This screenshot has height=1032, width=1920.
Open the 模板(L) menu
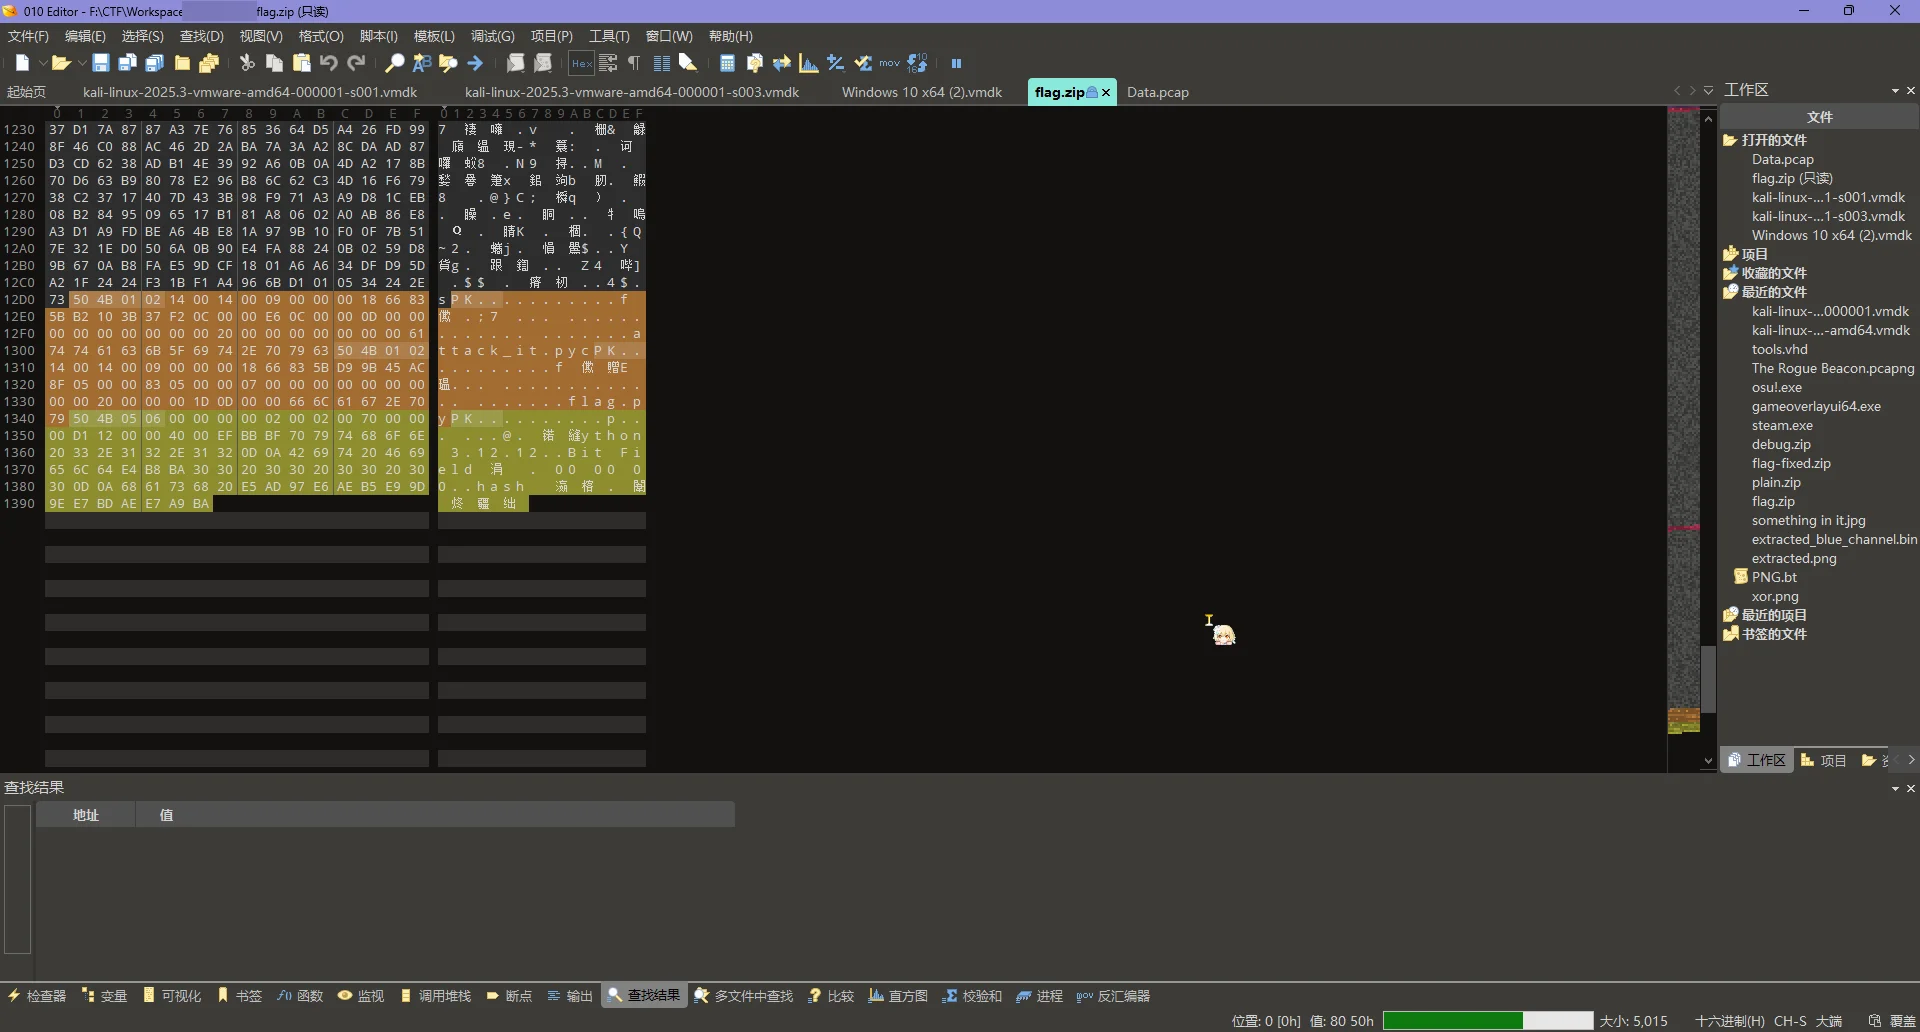433,36
